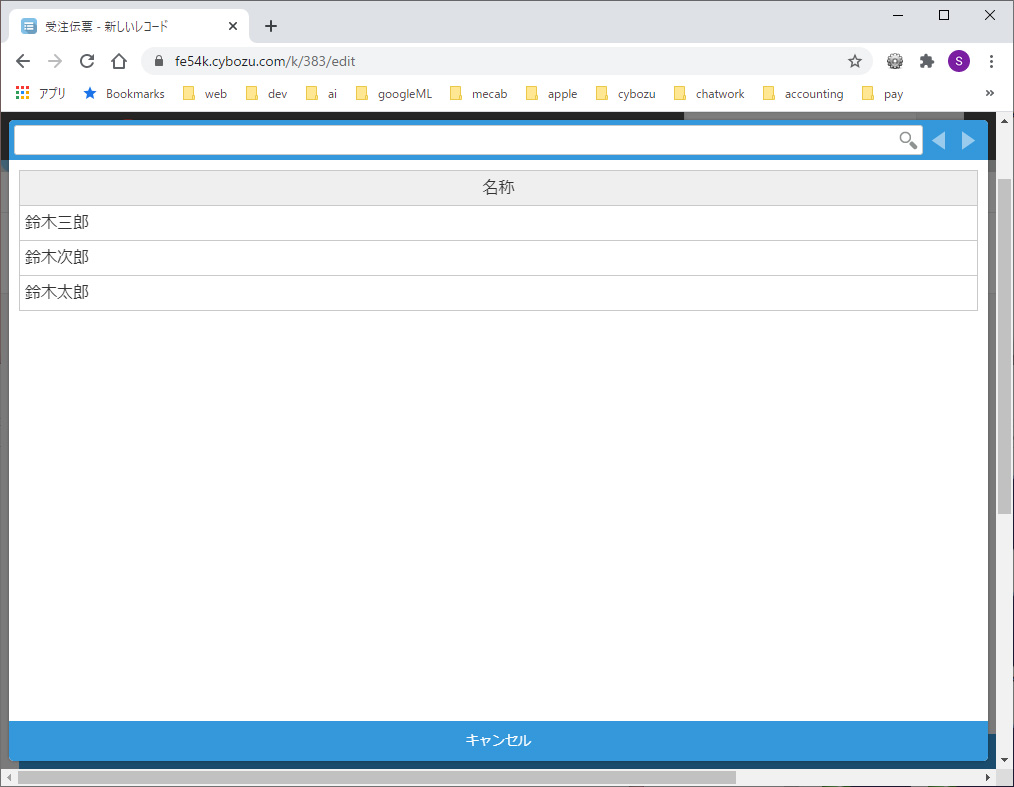The image size is (1014, 787).
Task: Open the purple user profile avatar
Action: [959, 61]
